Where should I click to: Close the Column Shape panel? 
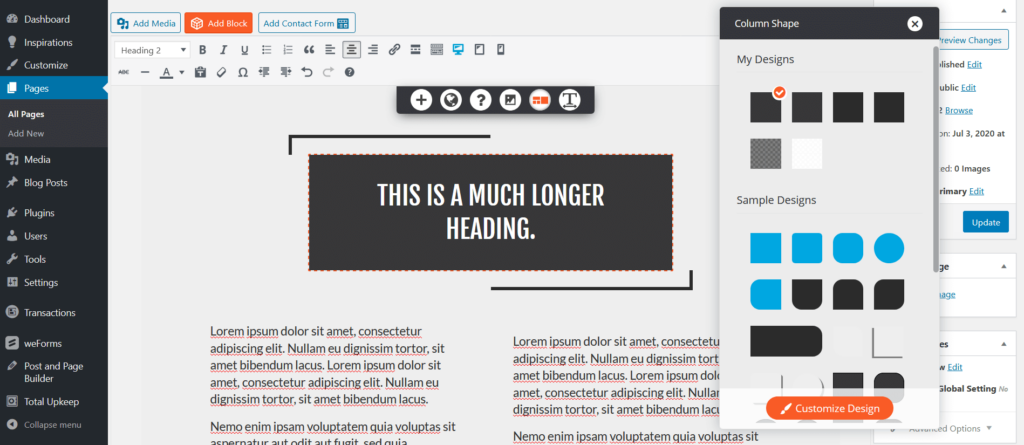click(x=915, y=24)
